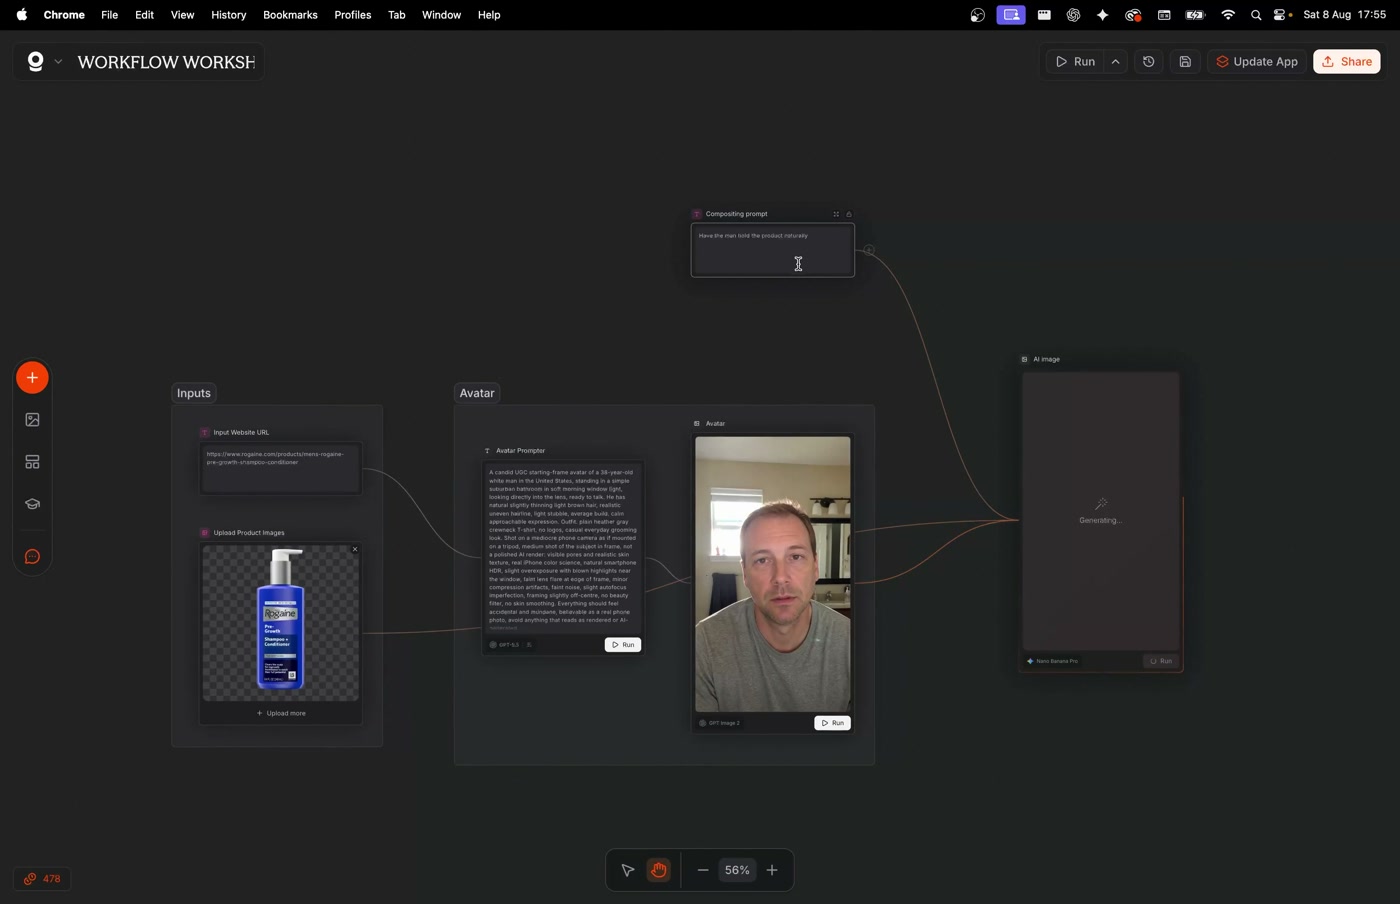Remove the Rogaine product image with X
1400x904 pixels.
tap(355, 549)
